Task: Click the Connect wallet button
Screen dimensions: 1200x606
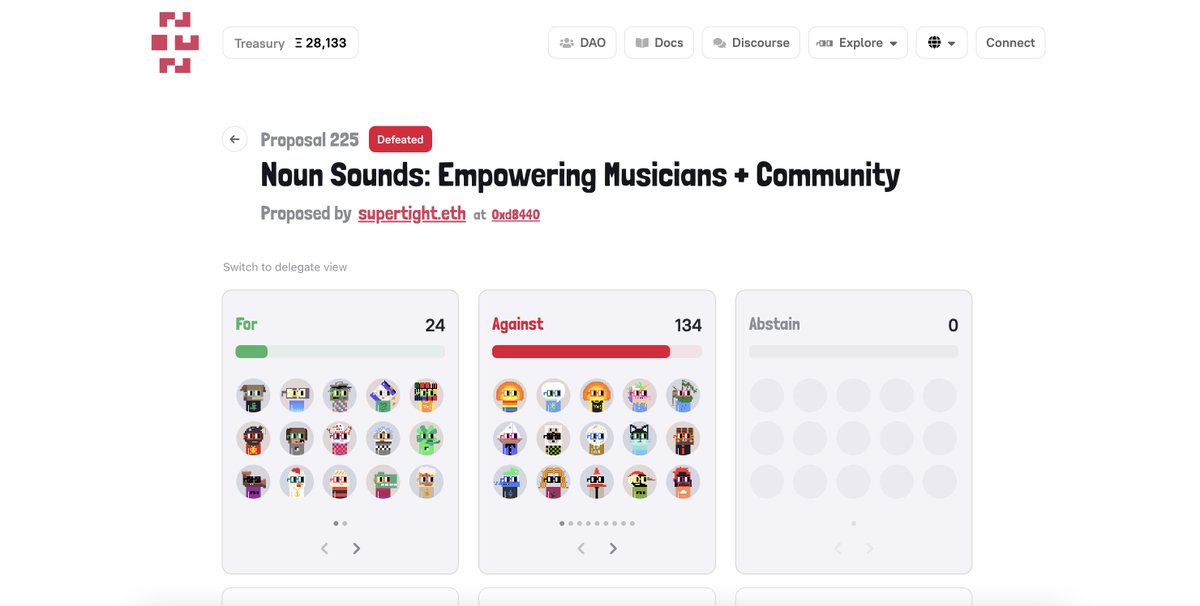Action: click(x=1010, y=43)
